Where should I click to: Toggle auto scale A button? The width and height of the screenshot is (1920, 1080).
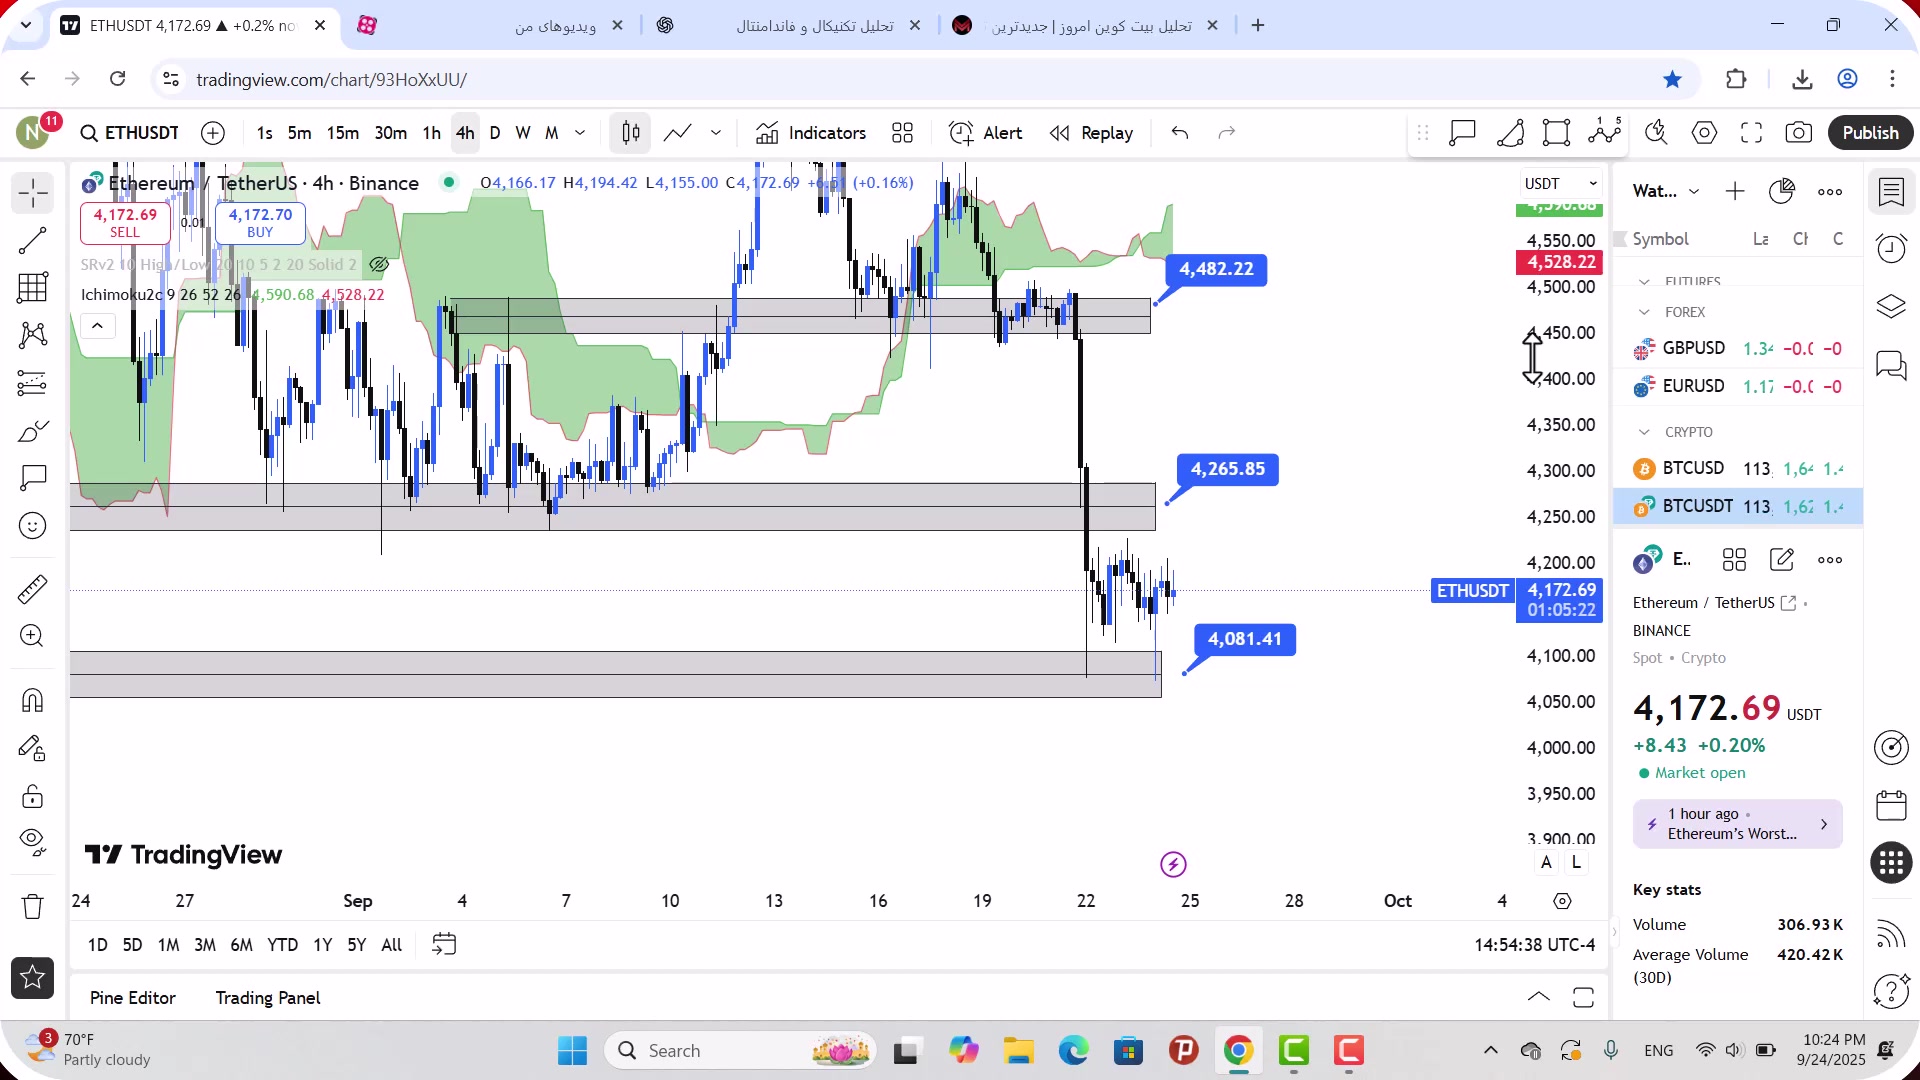pyautogui.click(x=1546, y=863)
